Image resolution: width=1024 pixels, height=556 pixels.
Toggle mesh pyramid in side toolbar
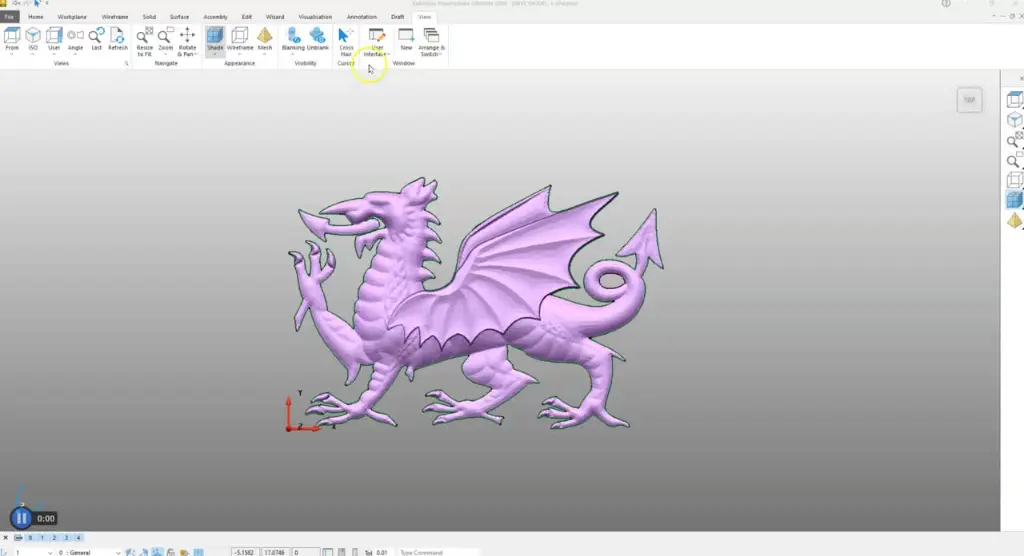1014,220
